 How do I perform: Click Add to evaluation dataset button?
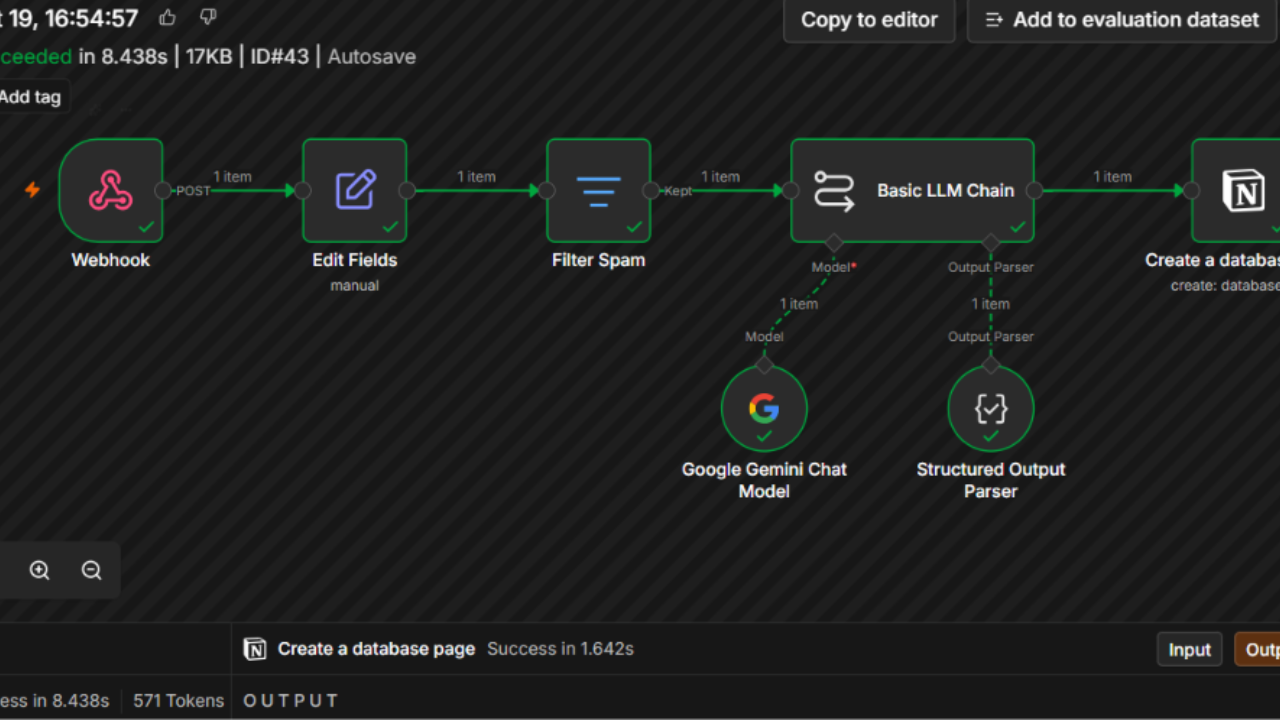coord(1123,20)
